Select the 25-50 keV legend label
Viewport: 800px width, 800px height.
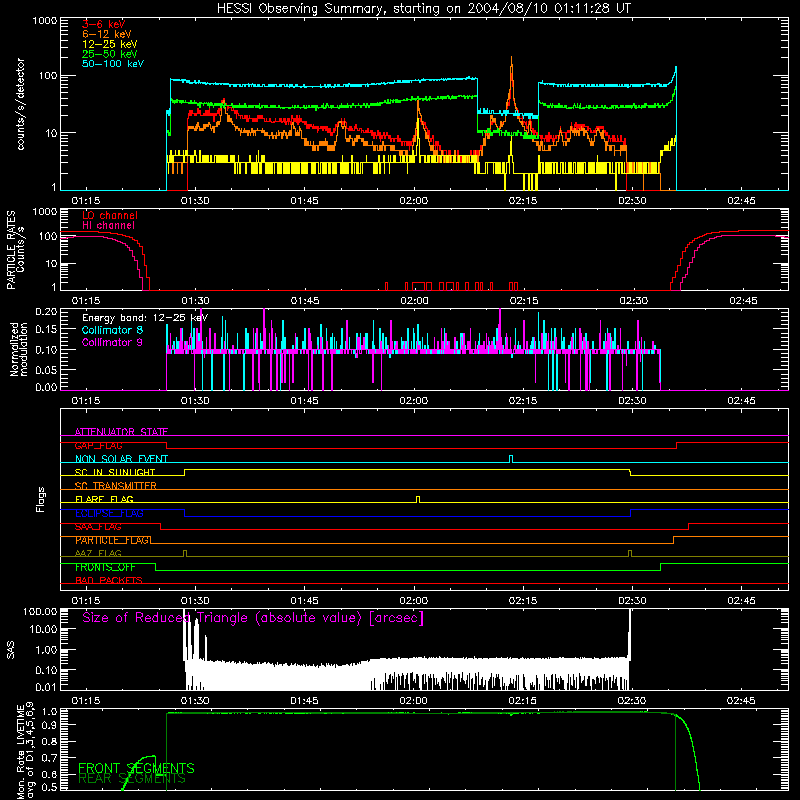click(110, 54)
